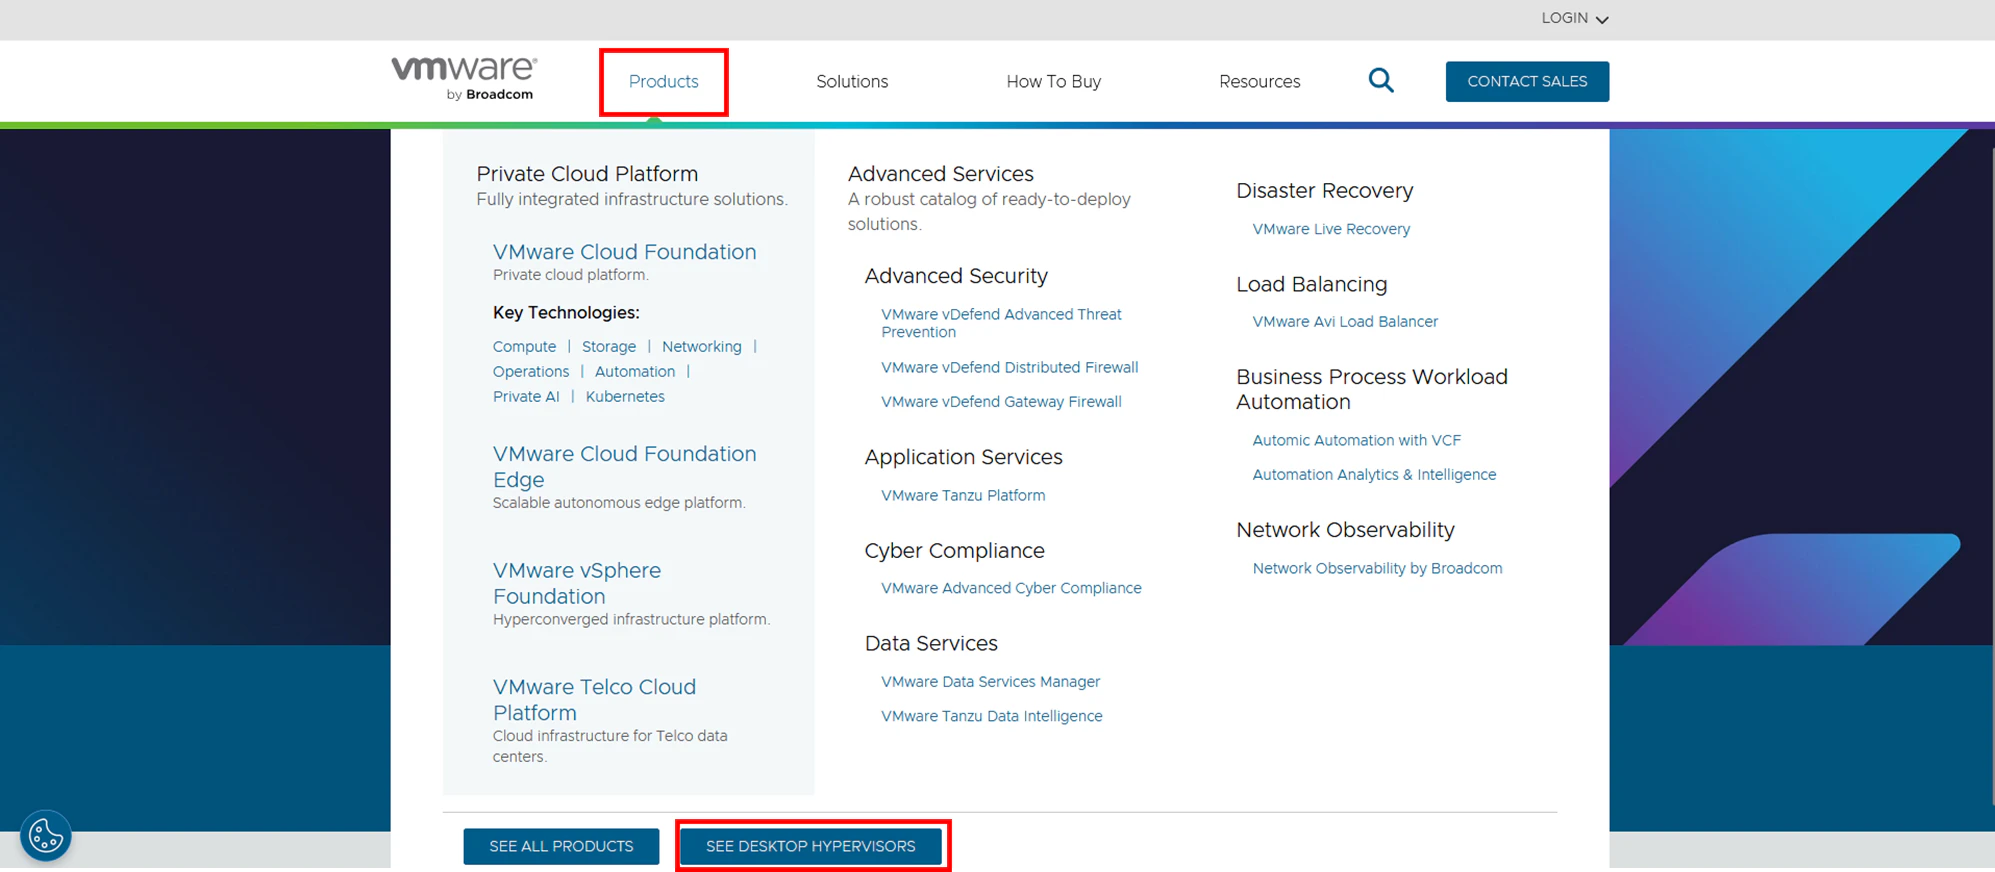Open VMware Telco Cloud Platform link
Screen dimensions: 1995x872
(594, 700)
